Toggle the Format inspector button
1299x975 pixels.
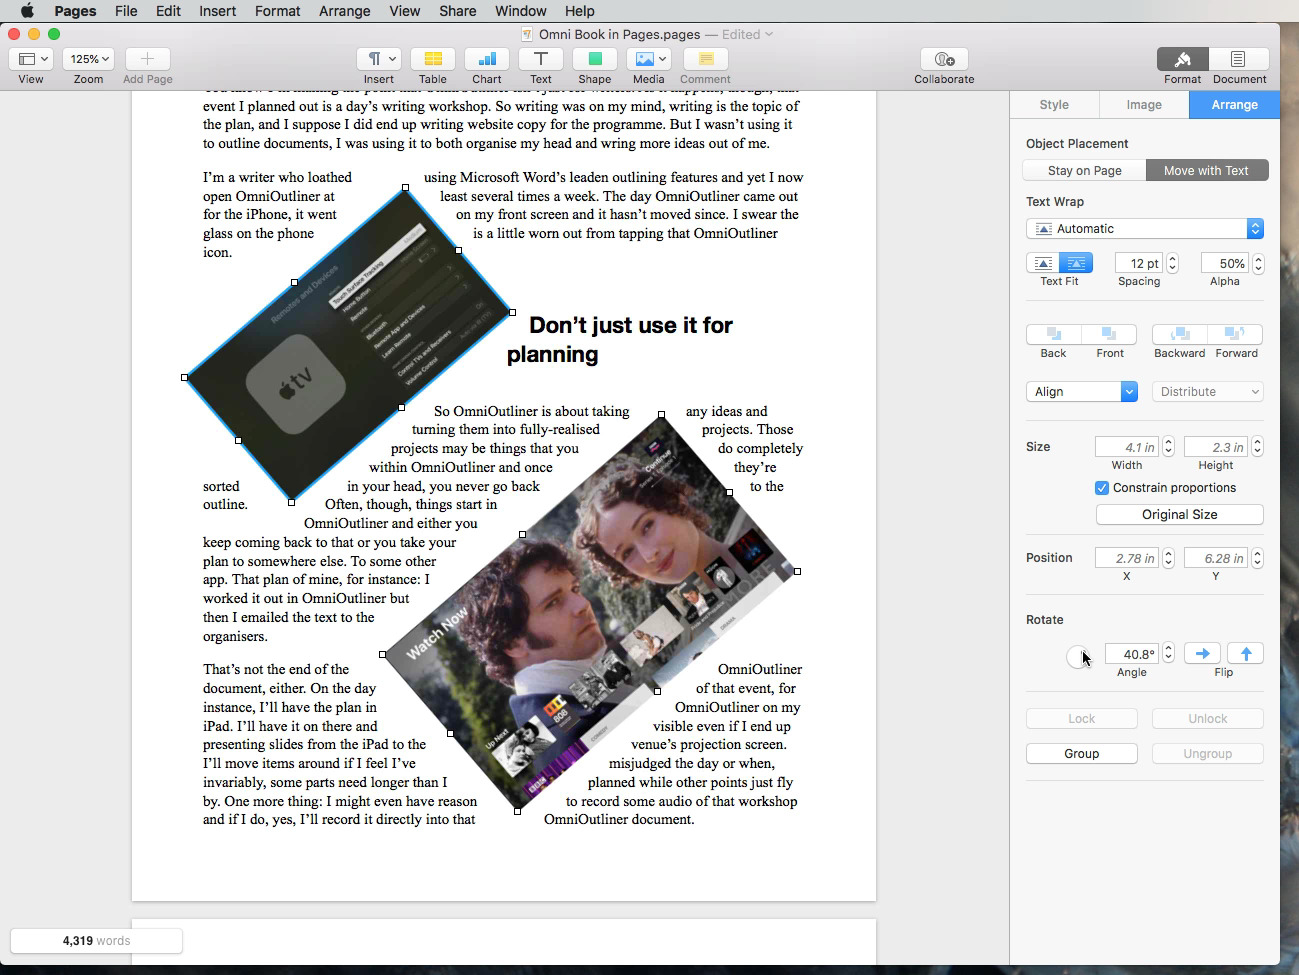1182,59
